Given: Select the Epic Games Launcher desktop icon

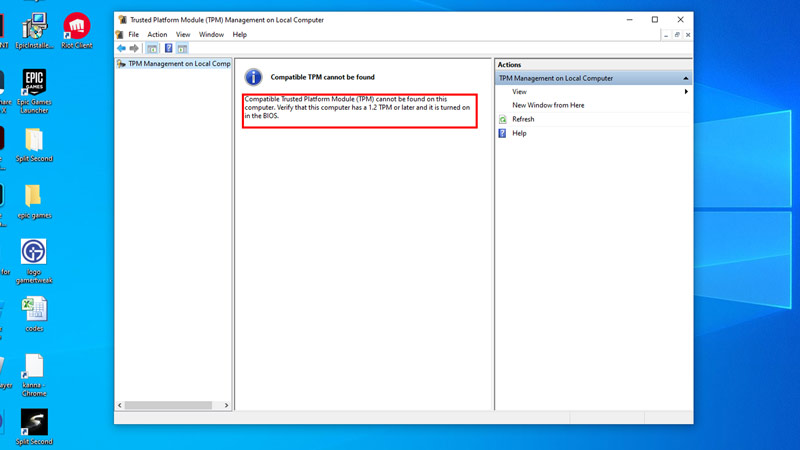Looking at the screenshot, I should (x=34, y=91).
